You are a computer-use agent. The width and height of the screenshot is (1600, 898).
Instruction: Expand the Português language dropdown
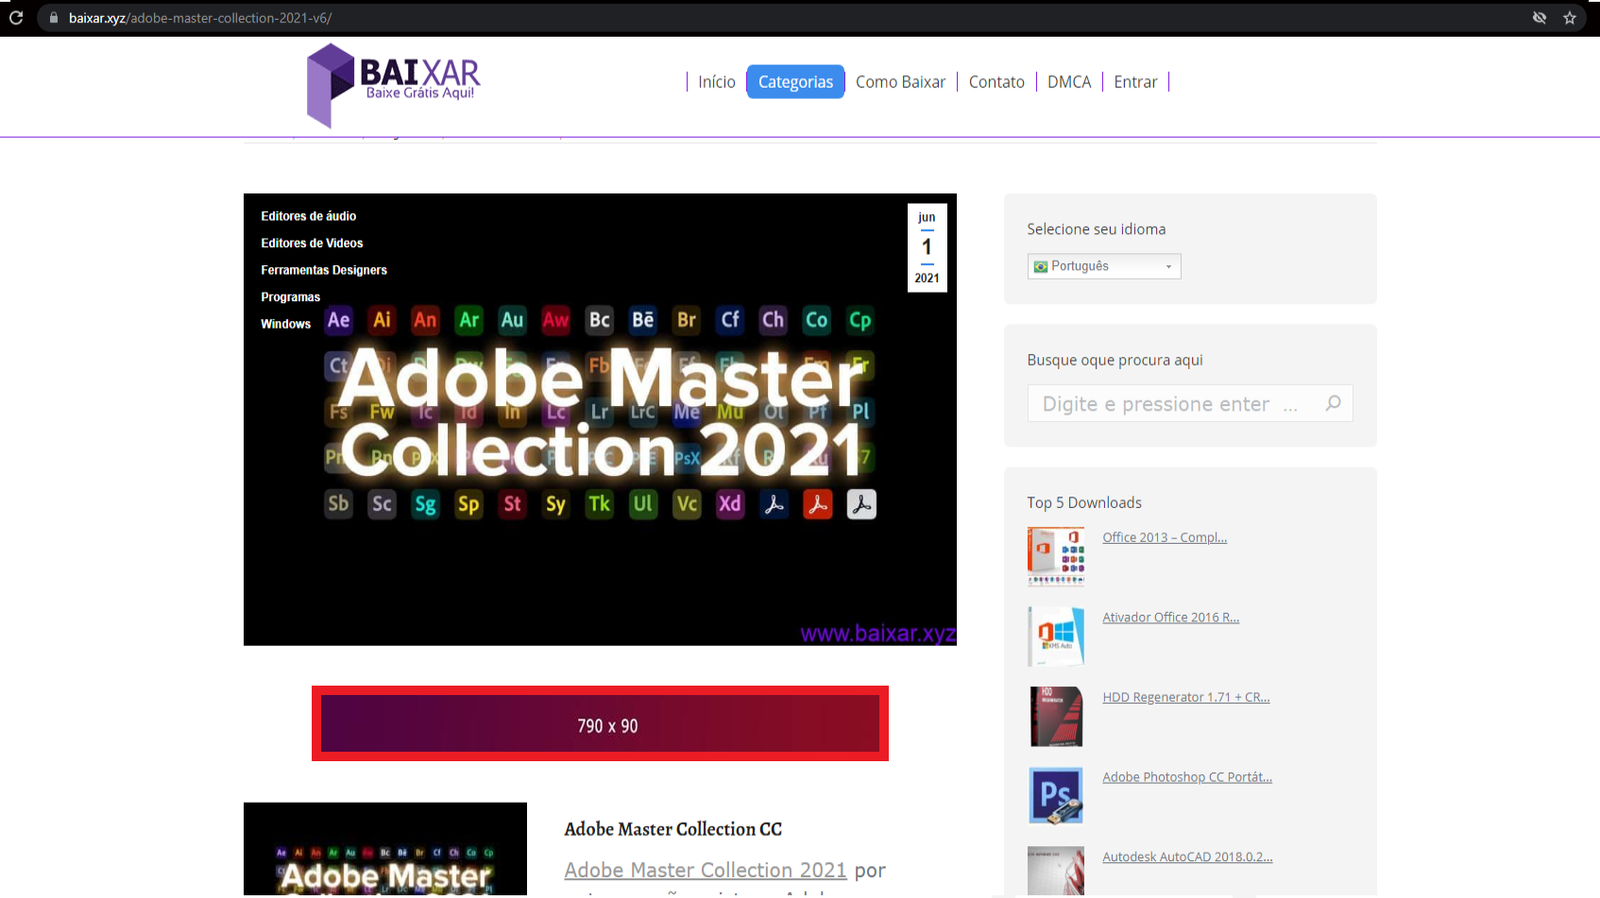(x=1103, y=266)
